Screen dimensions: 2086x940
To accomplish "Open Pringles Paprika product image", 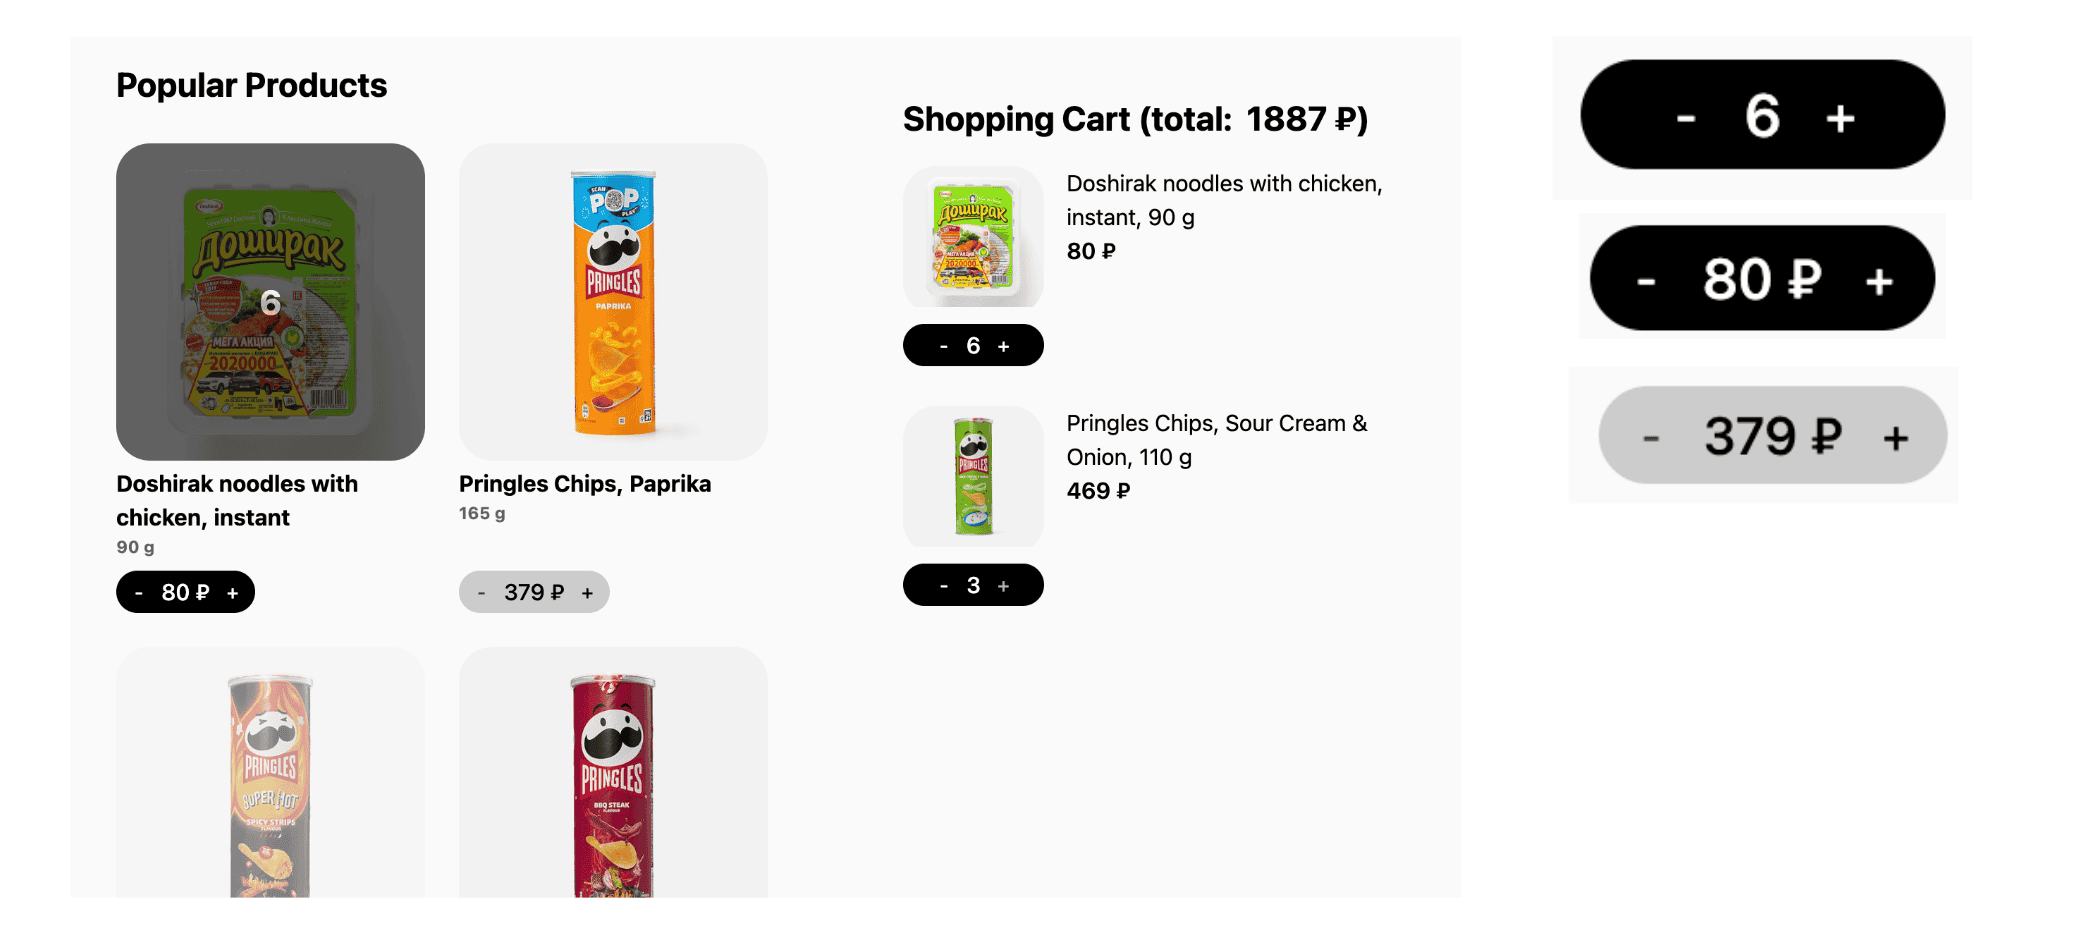I will 613,301.
